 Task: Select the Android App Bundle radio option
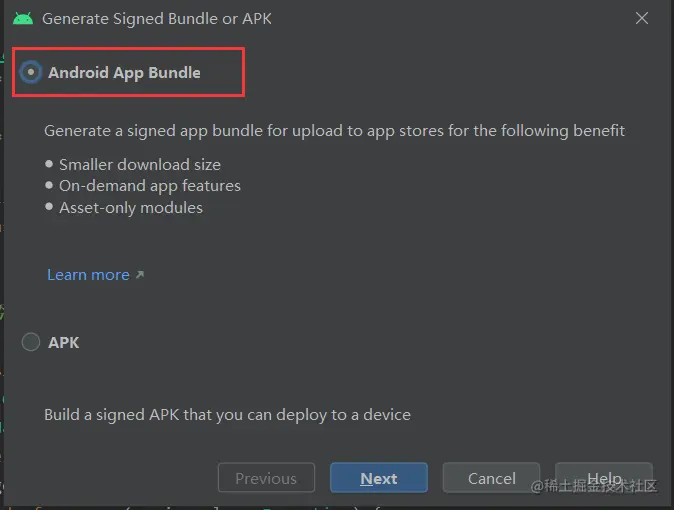point(31,72)
